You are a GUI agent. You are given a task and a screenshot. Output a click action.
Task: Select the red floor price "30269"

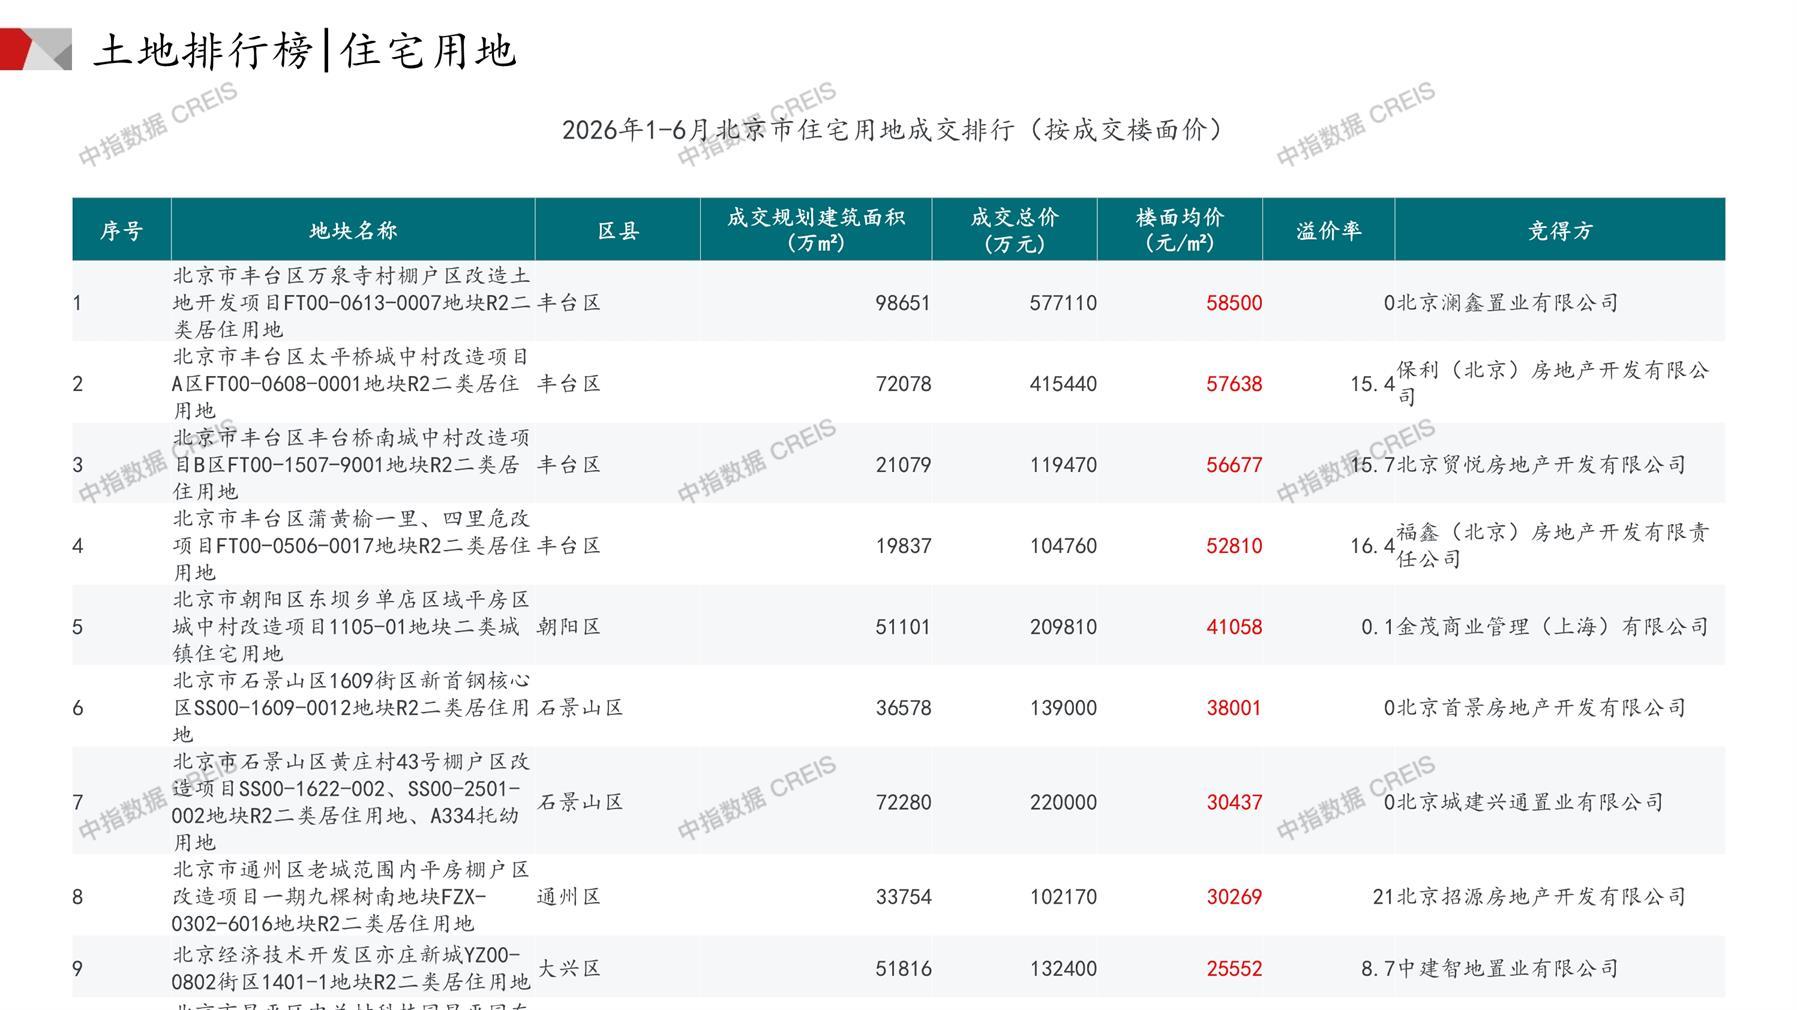click(x=1234, y=897)
